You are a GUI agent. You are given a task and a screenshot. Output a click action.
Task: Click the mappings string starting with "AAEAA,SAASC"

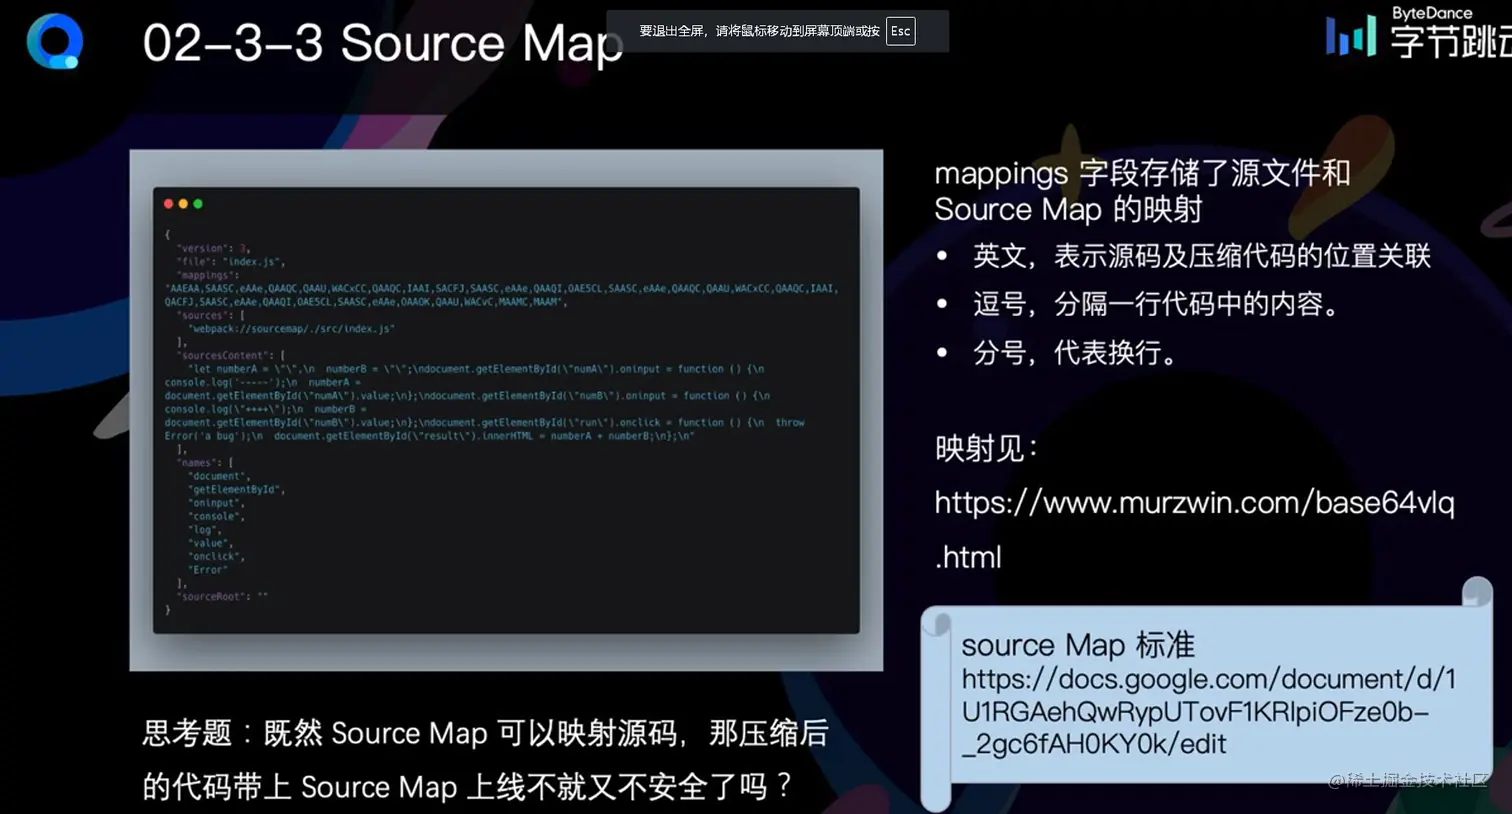click(x=501, y=295)
